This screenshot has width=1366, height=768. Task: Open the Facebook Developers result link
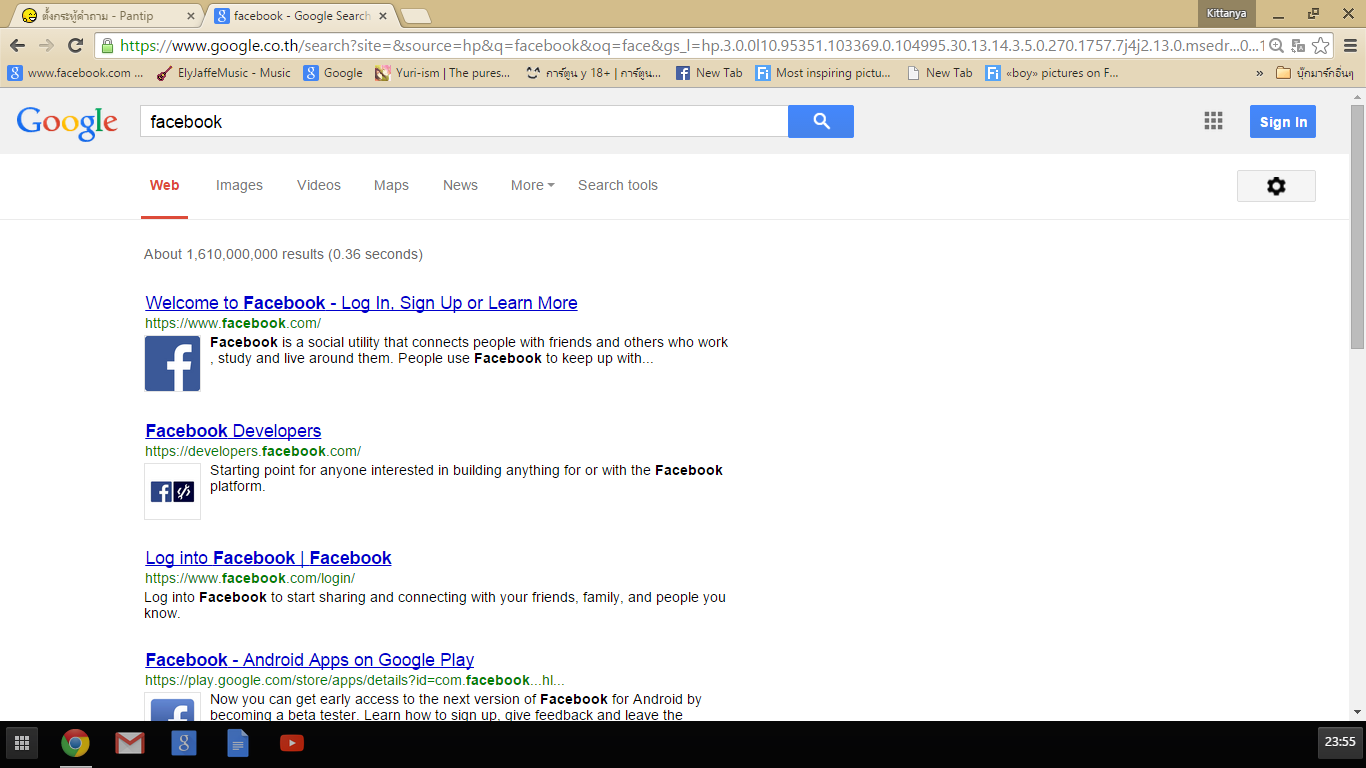pyautogui.click(x=233, y=431)
